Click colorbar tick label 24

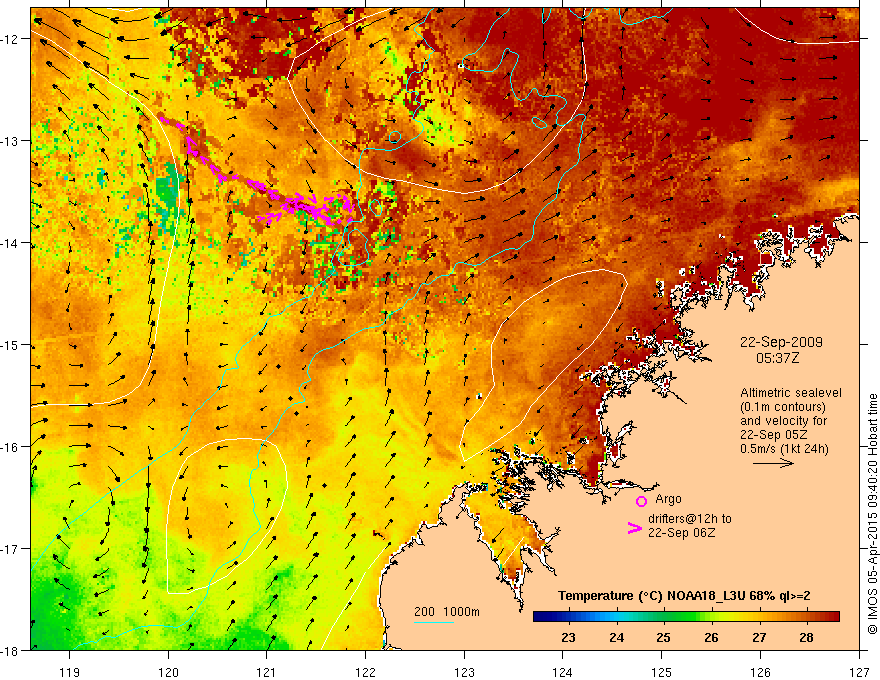point(616,637)
